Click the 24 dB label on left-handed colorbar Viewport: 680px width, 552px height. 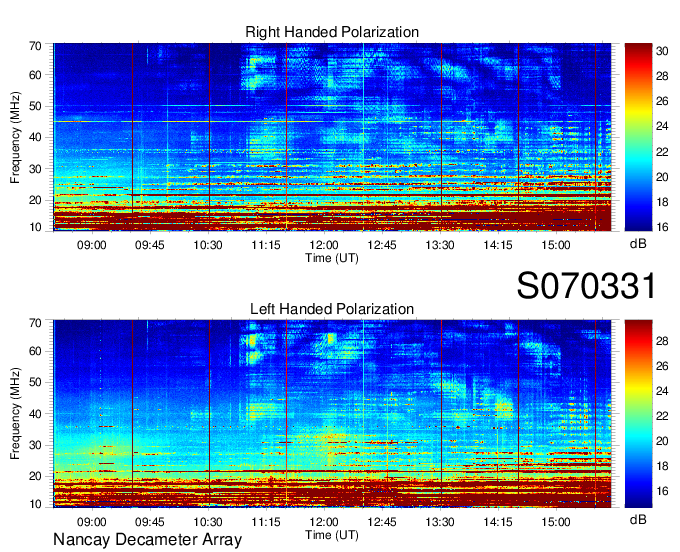coord(662,391)
